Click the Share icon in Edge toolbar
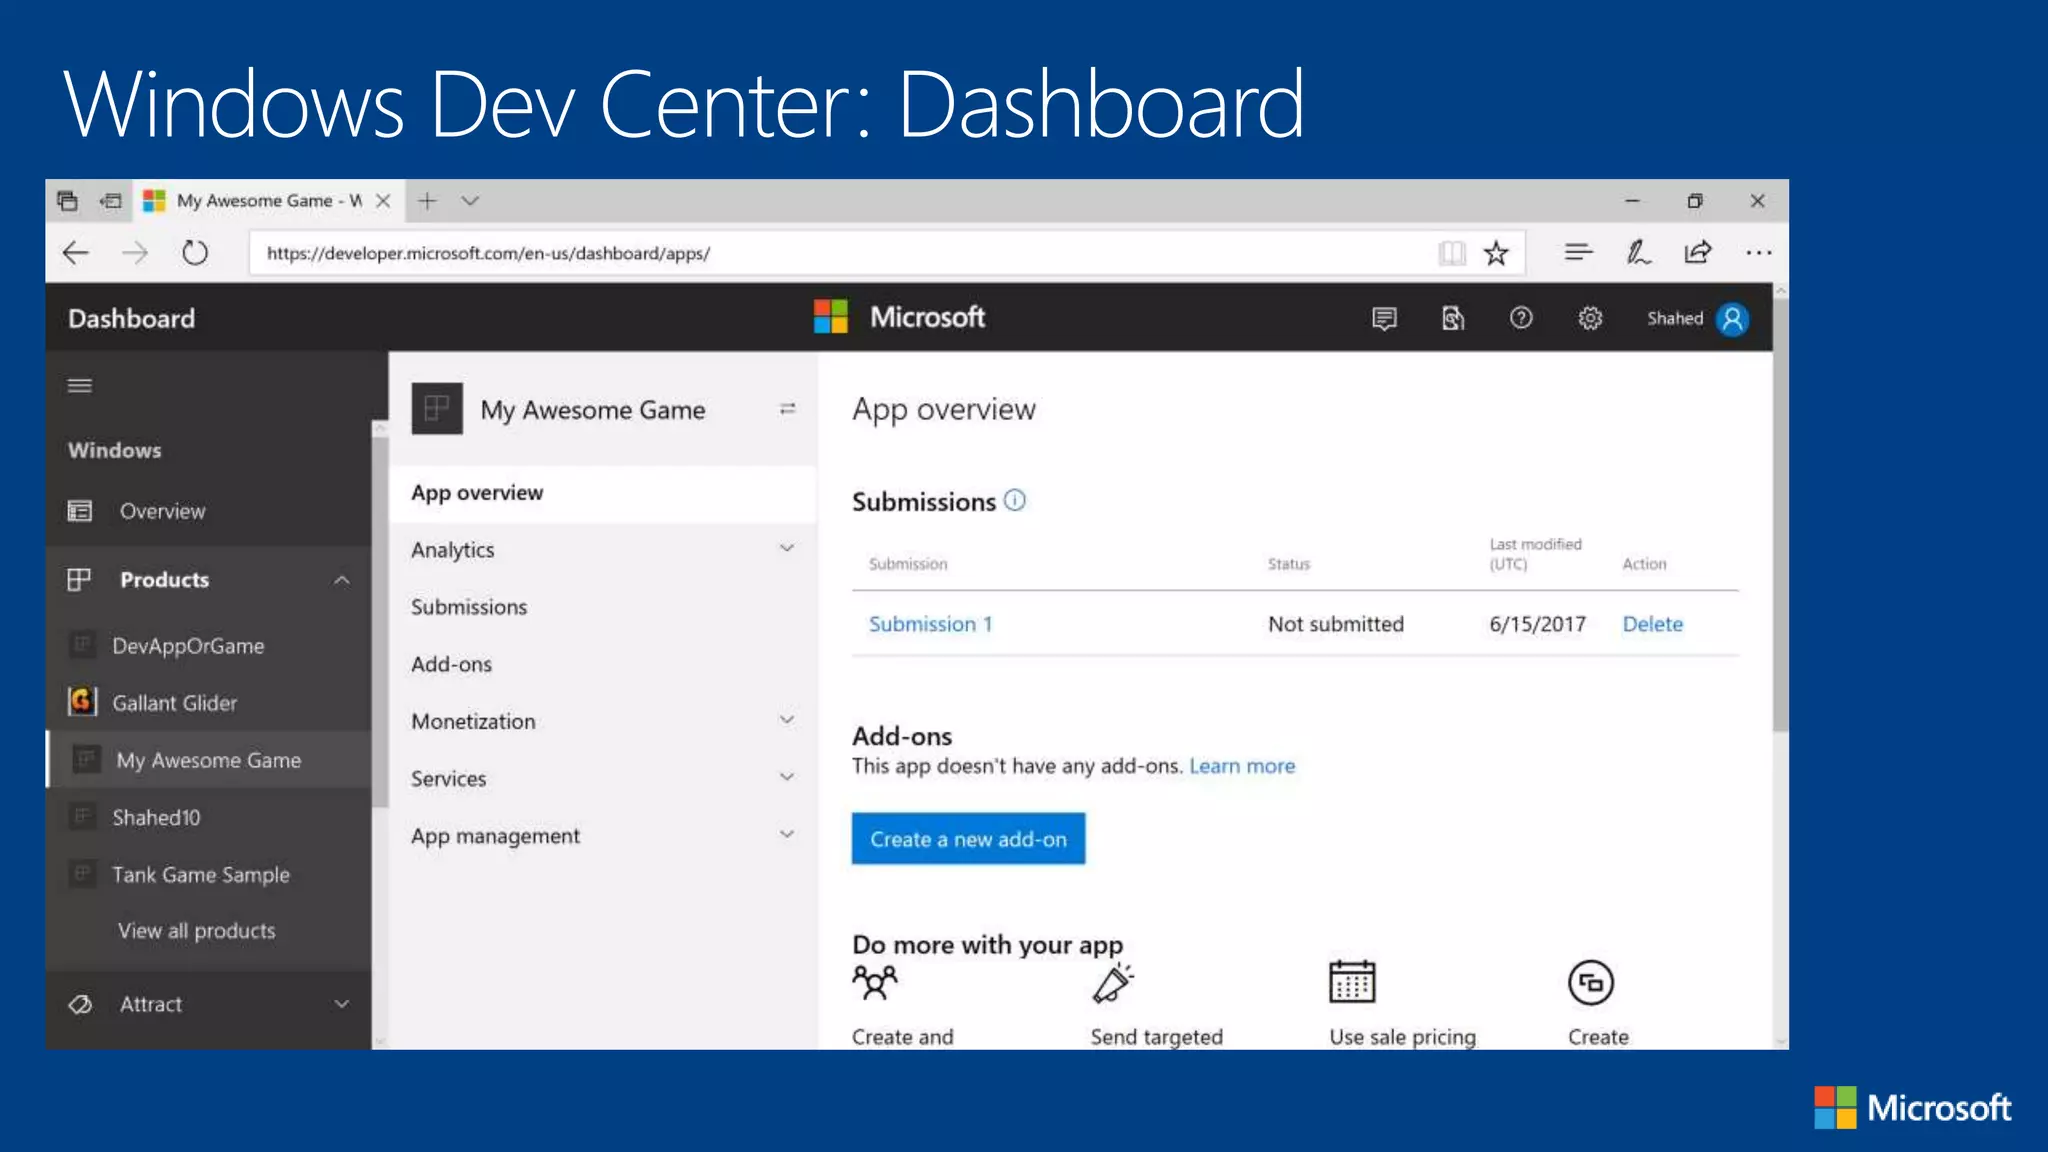Screen dimensions: 2048x1152 coord(1698,252)
